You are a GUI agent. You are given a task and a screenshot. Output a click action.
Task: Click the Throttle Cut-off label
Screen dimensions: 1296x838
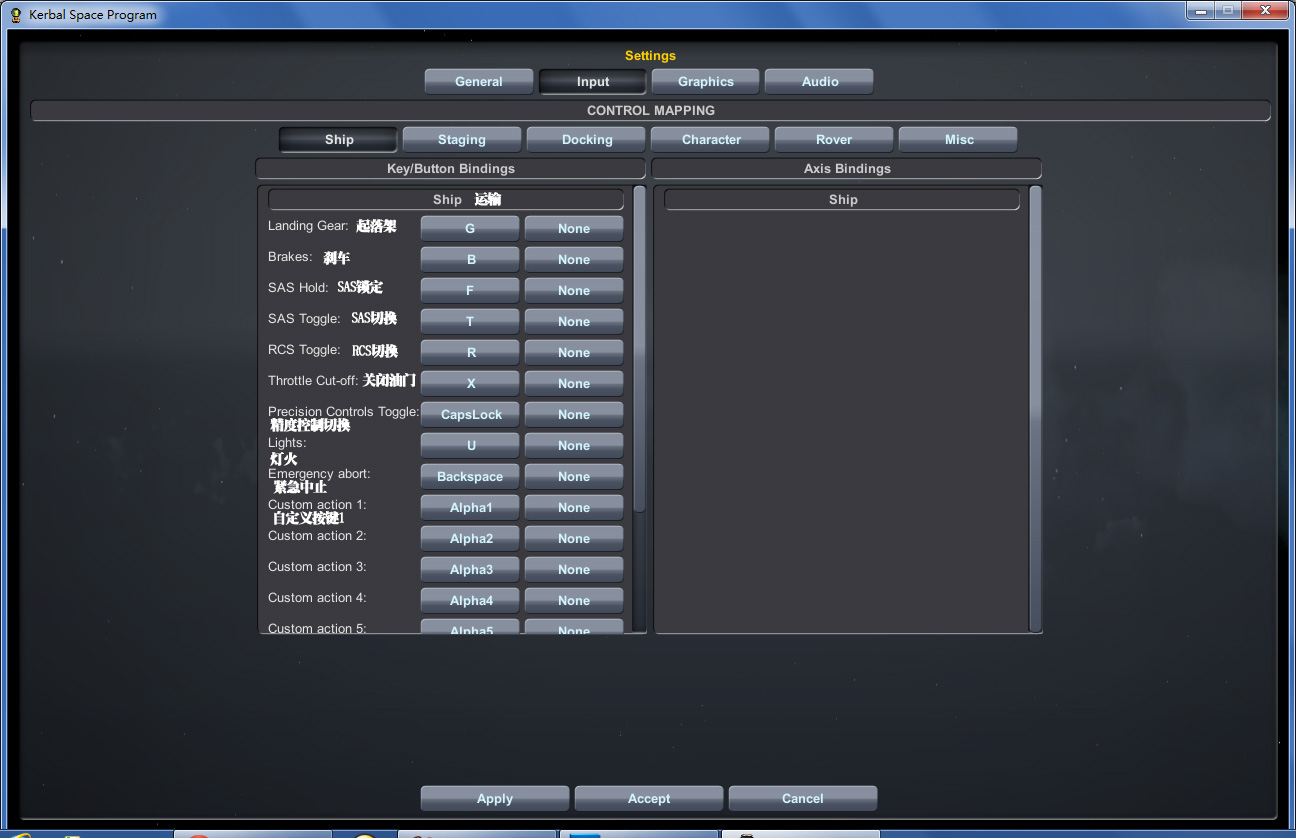pyautogui.click(x=313, y=381)
